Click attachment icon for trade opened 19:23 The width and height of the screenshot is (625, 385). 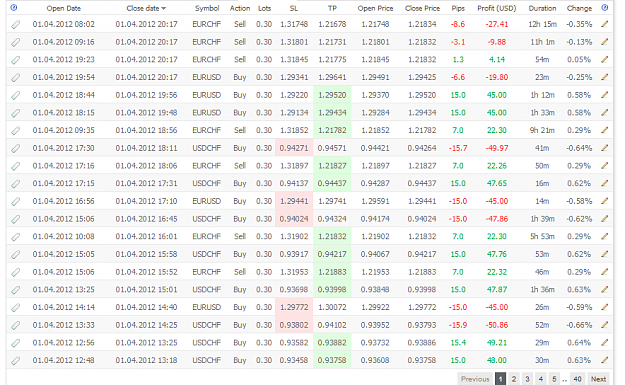coord(15,60)
